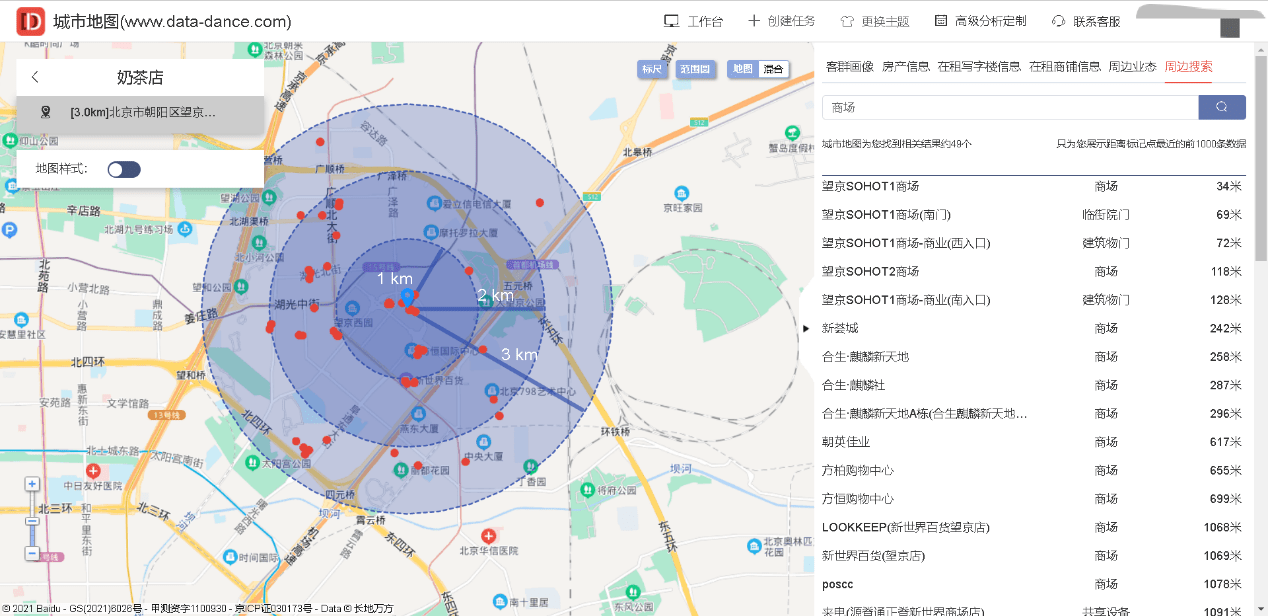This screenshot has height=616, width=1268.
Task: Click the user avatar in the header
Action: (1230, 27)
